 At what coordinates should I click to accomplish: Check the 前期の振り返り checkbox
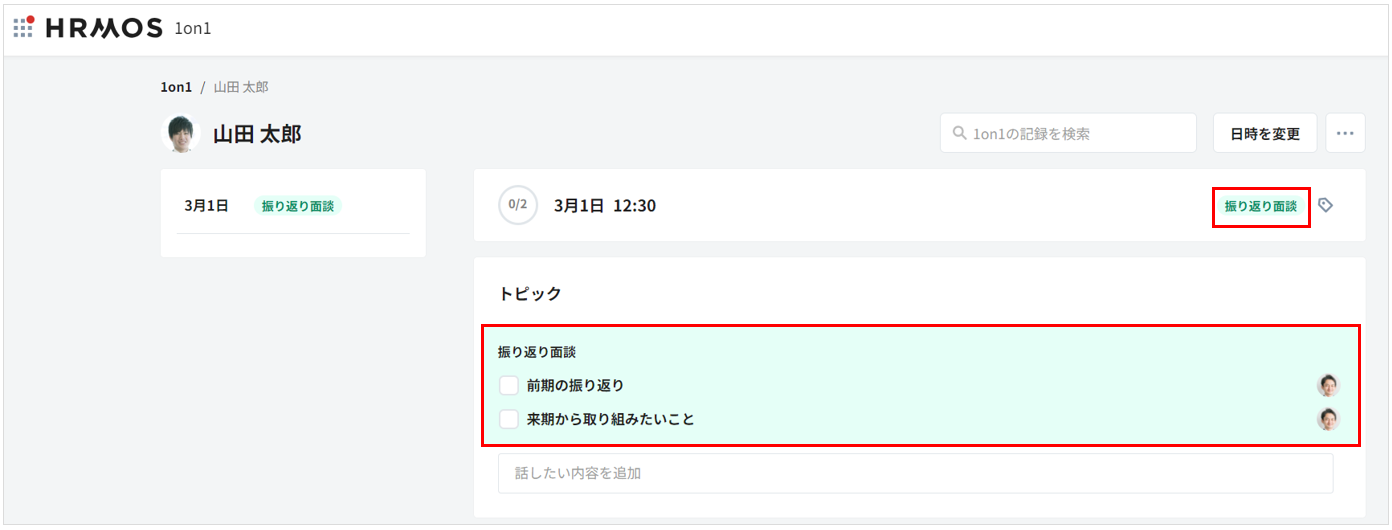(x=509, y=386)
